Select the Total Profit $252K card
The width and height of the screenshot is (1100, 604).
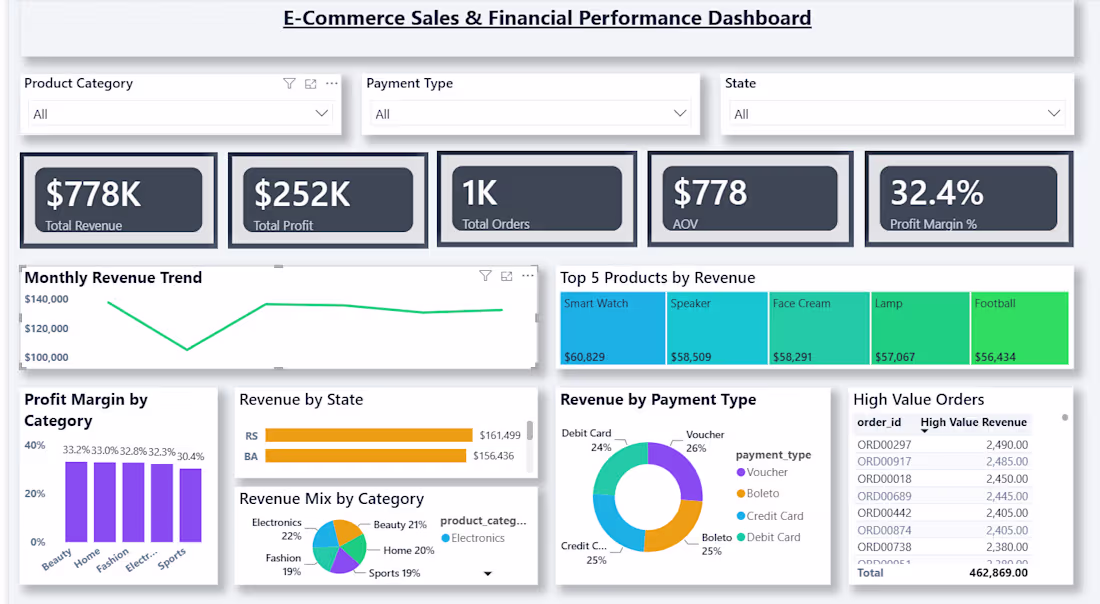click(328, 200)
